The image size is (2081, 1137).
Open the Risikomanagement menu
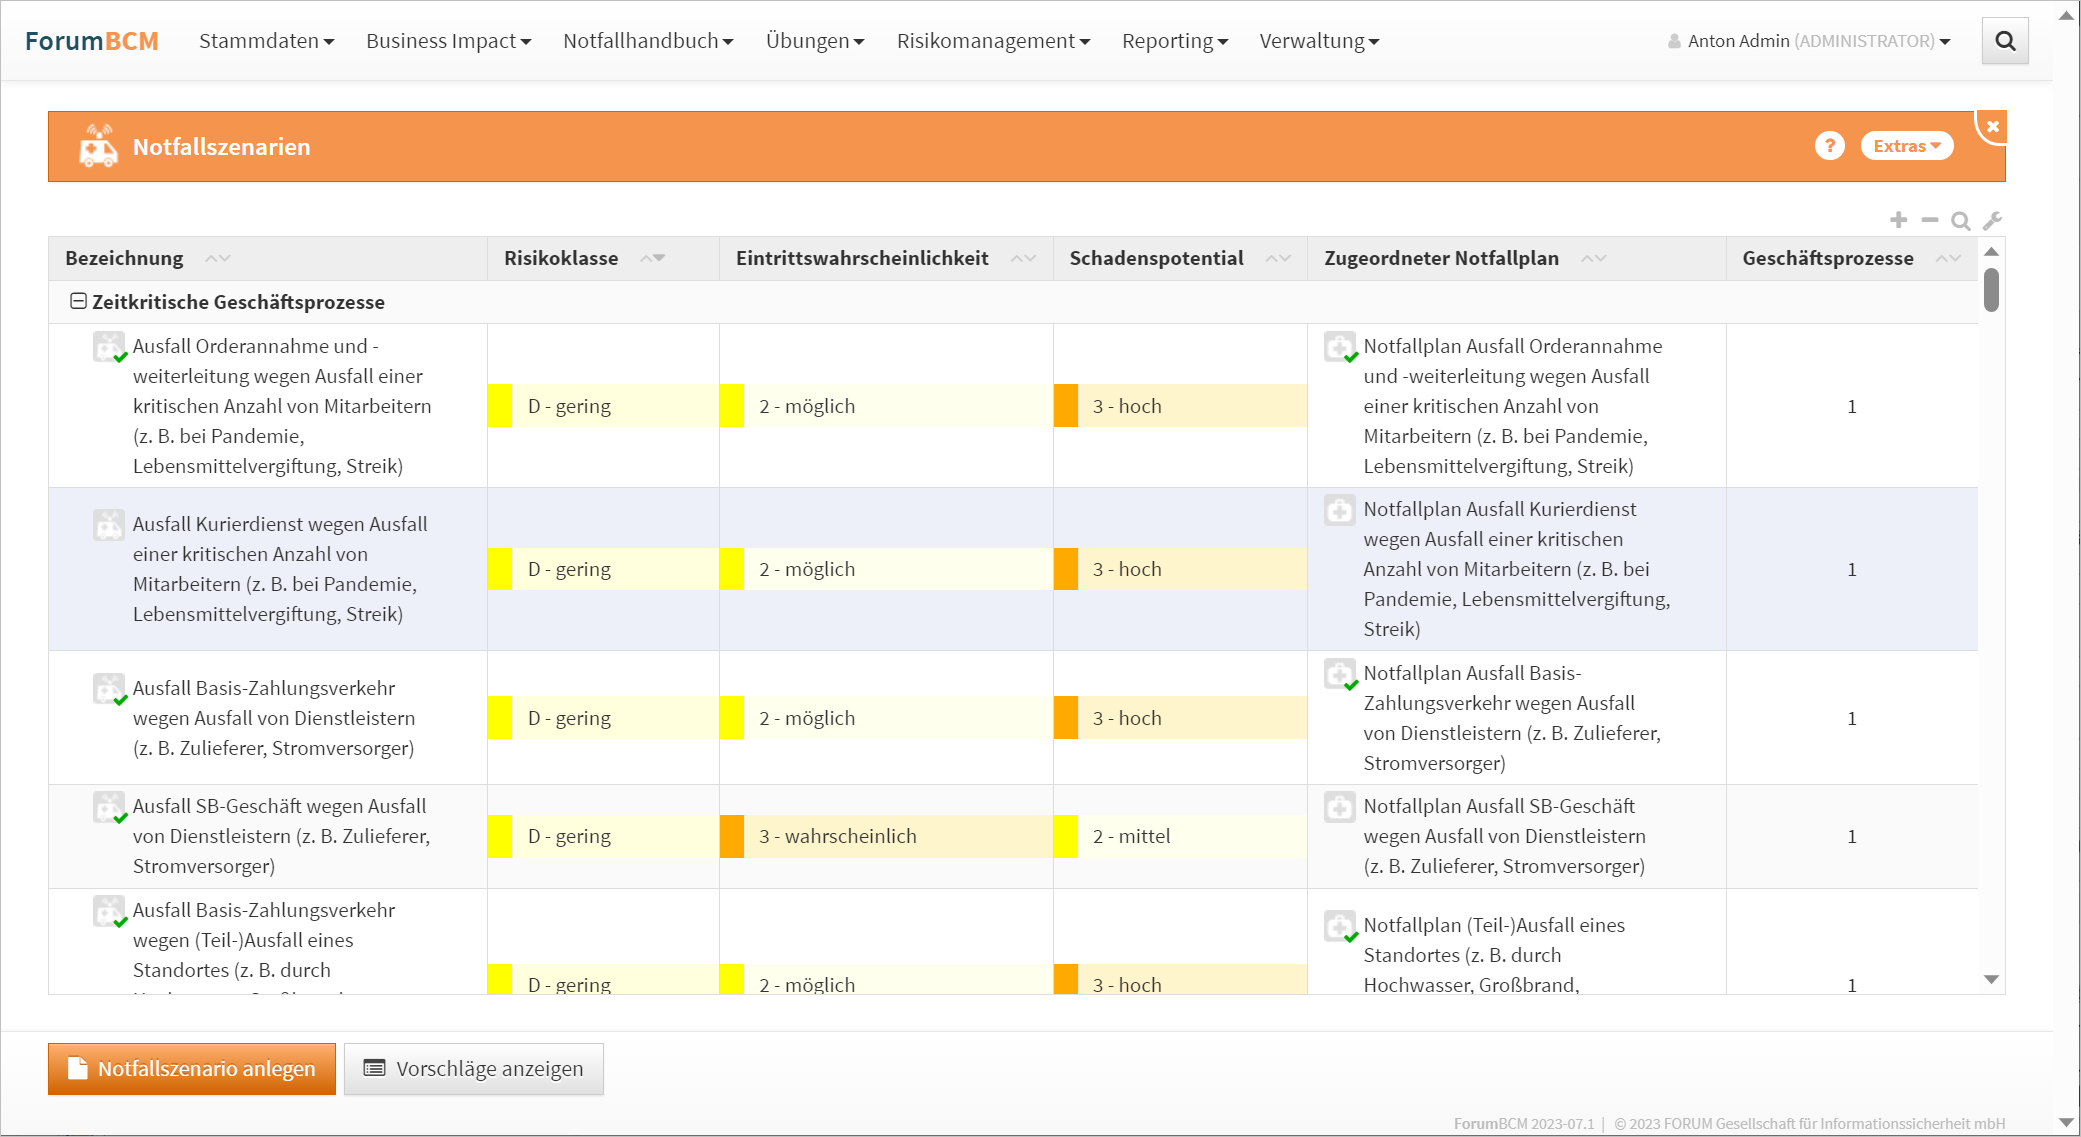point(992,41)
